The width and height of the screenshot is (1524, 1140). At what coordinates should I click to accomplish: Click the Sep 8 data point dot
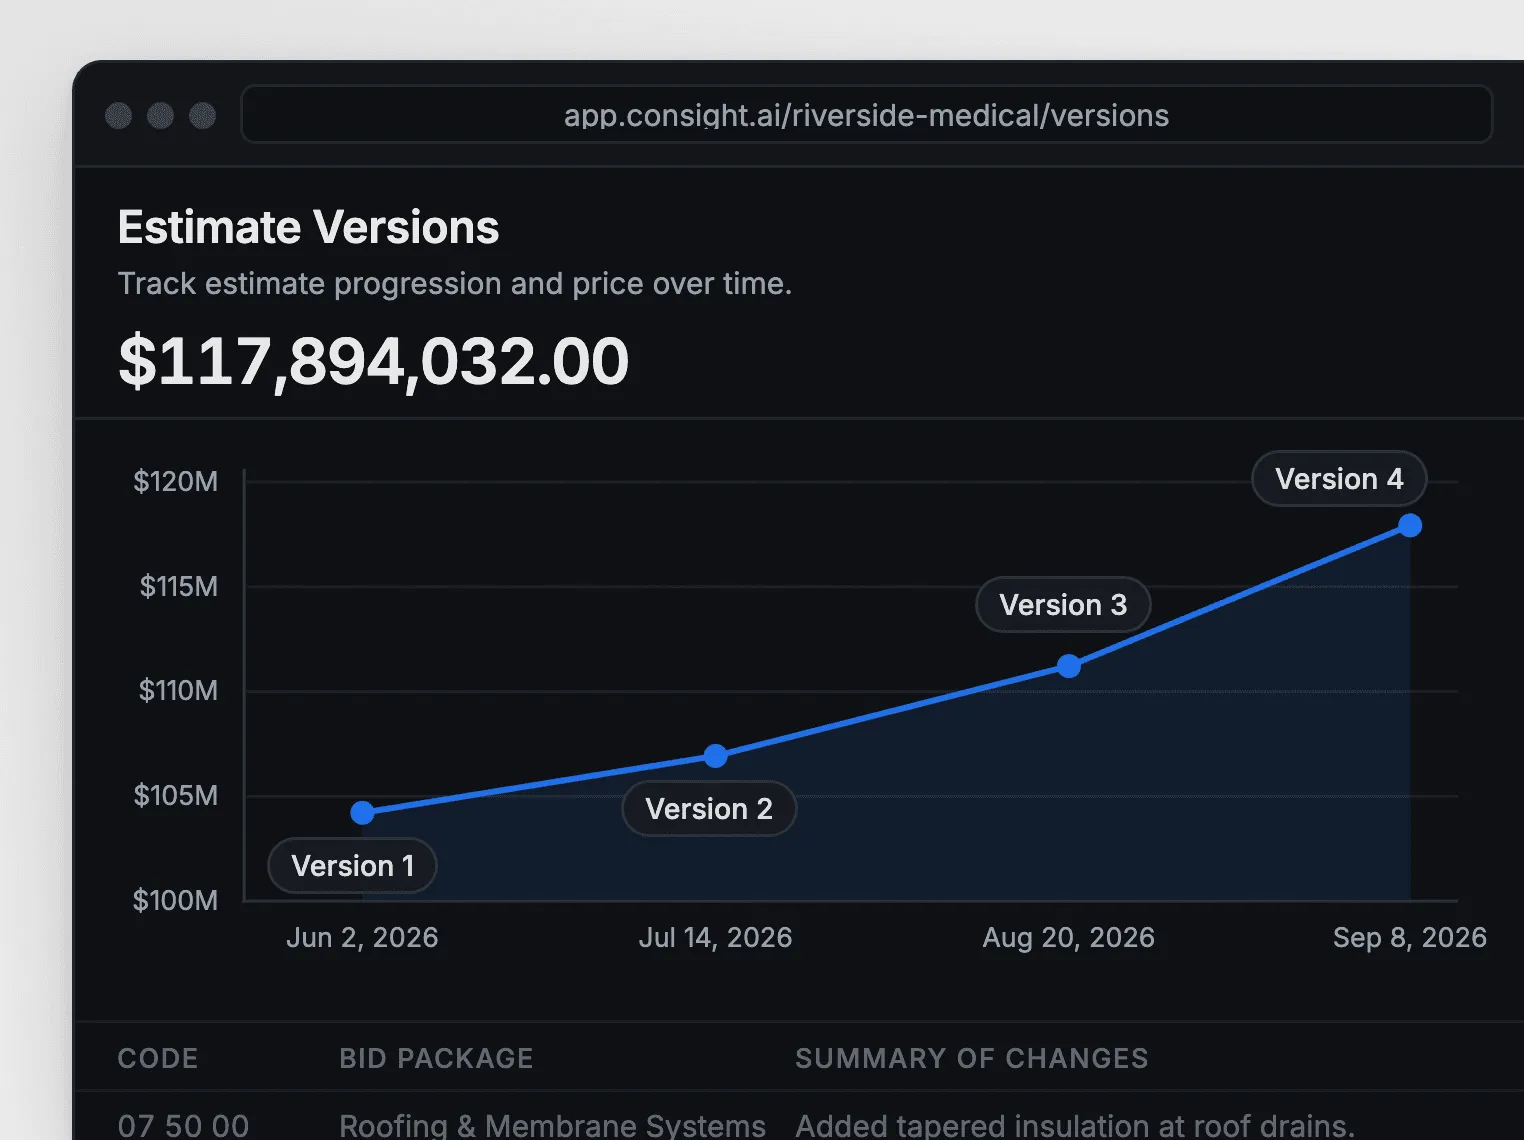[1410, 525]
